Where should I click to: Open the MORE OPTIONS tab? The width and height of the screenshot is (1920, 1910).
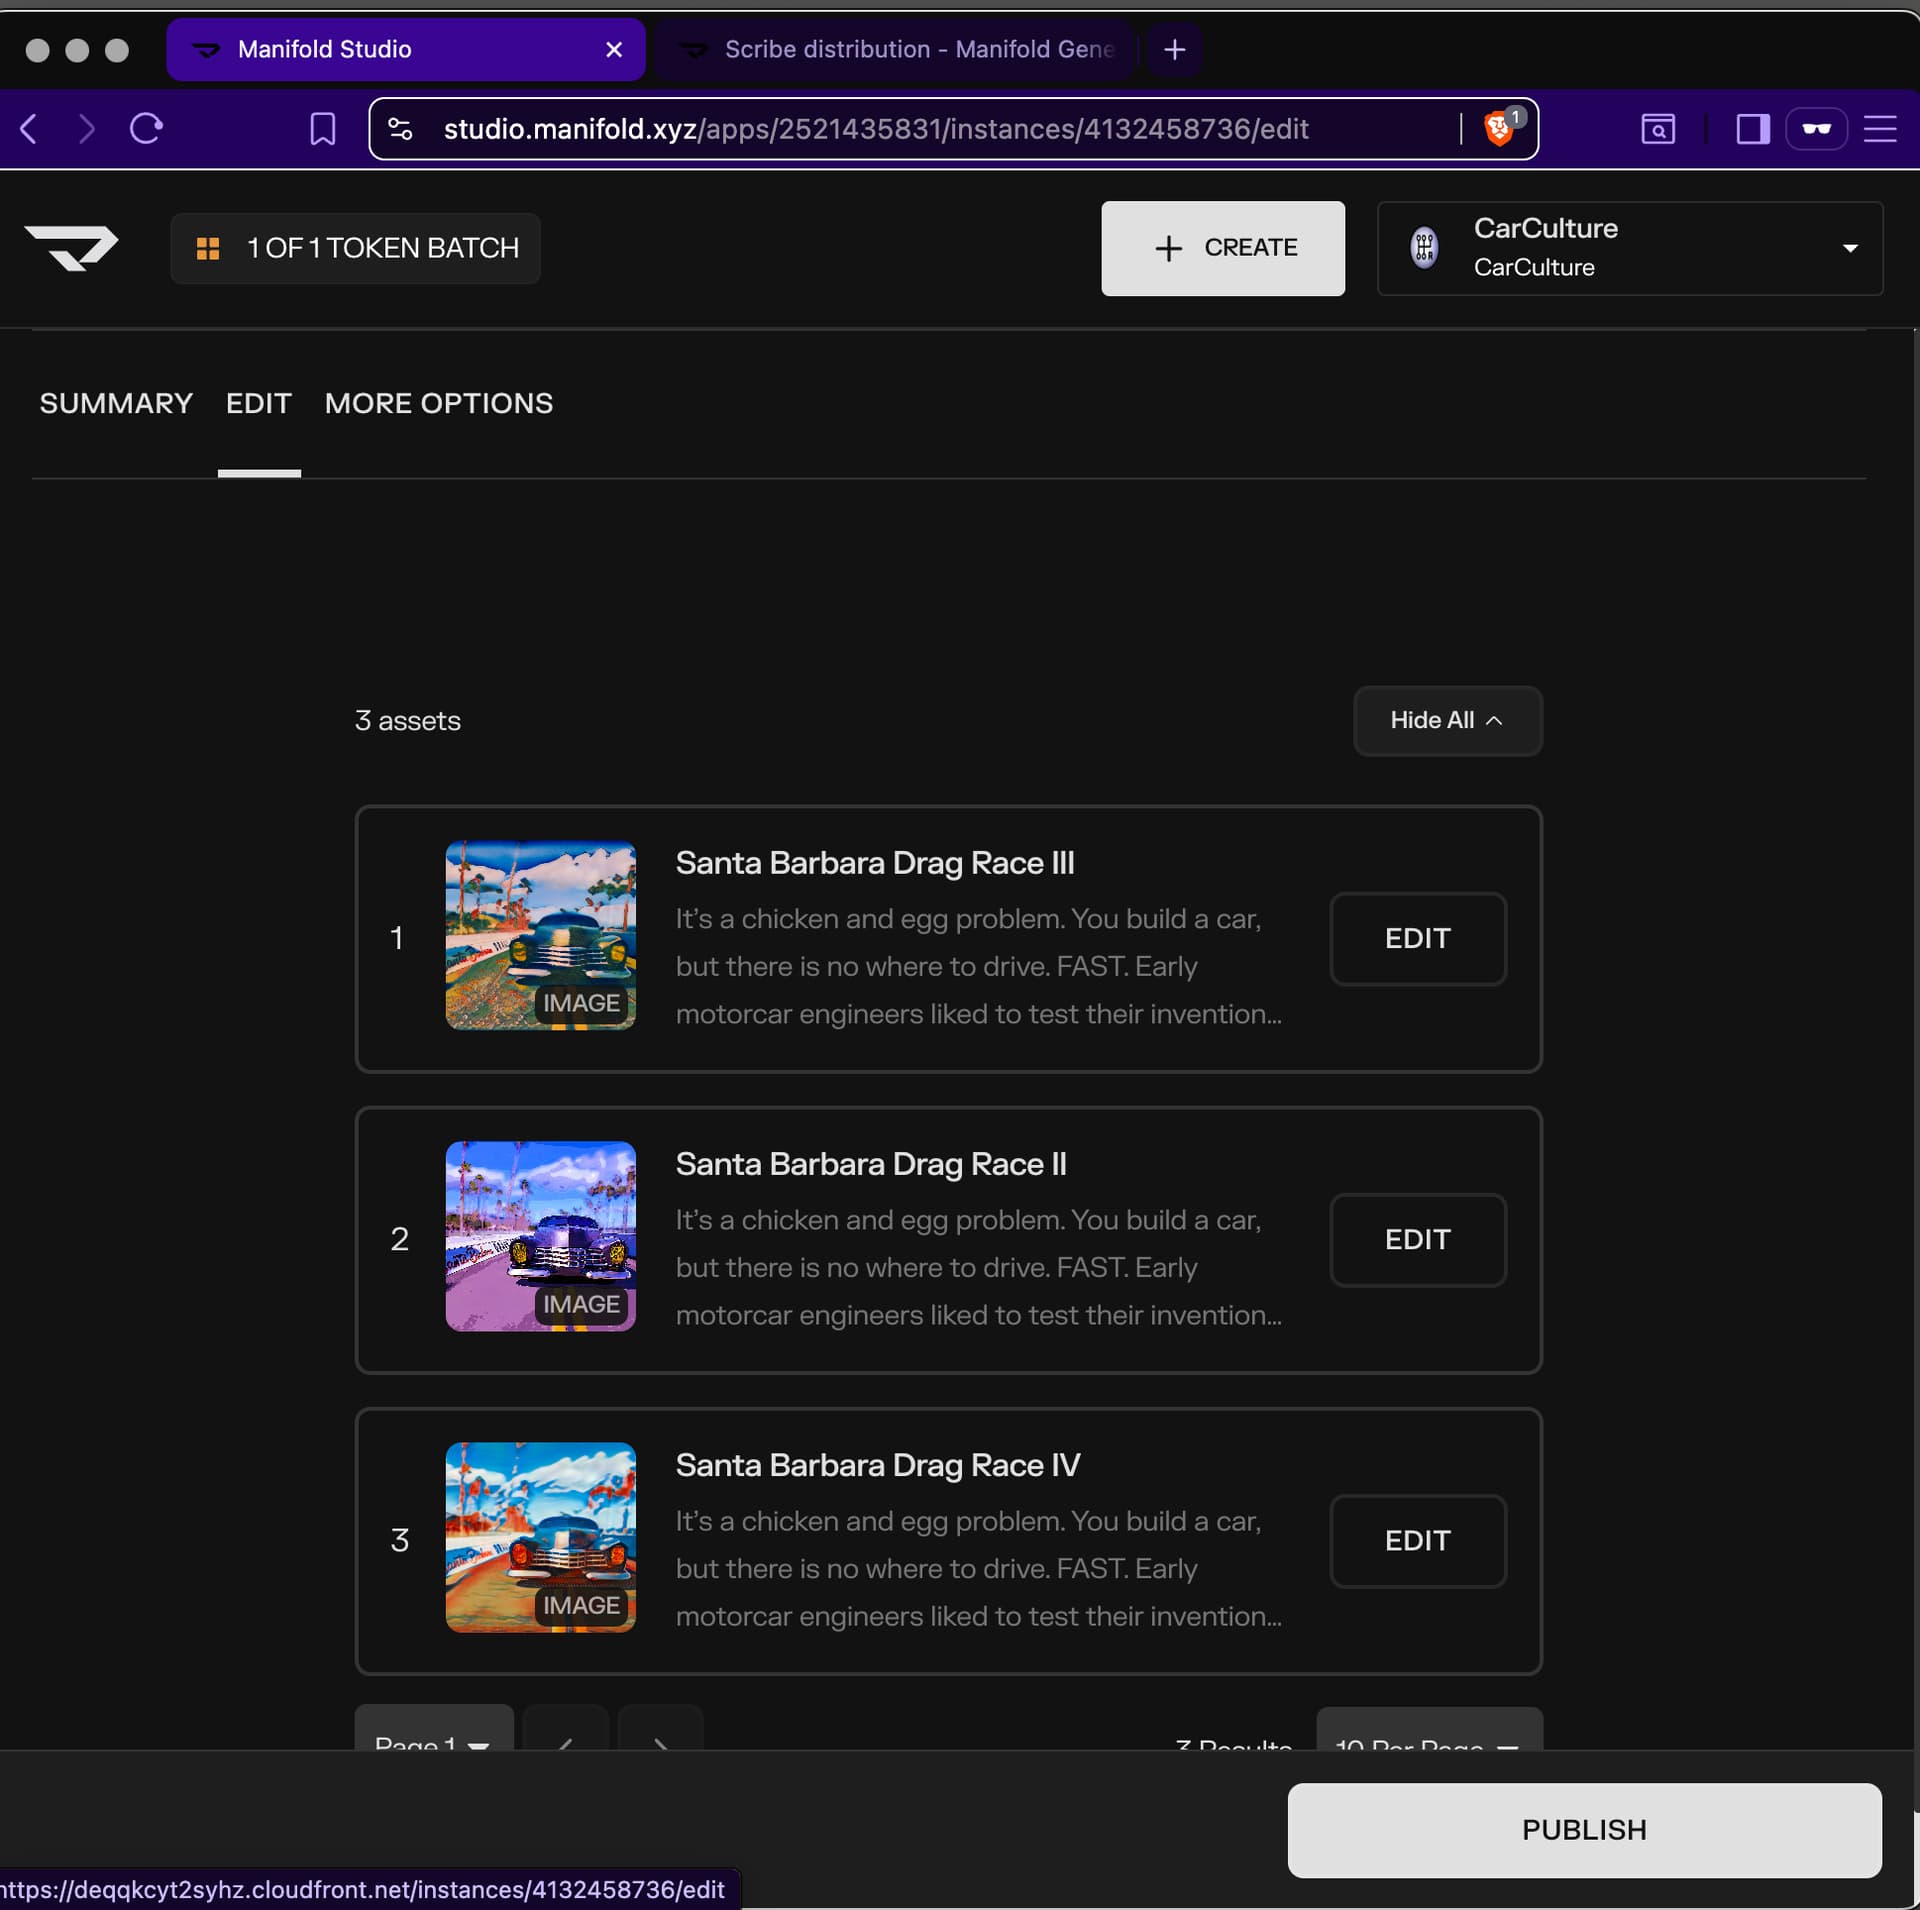click(x=438, y=403)
